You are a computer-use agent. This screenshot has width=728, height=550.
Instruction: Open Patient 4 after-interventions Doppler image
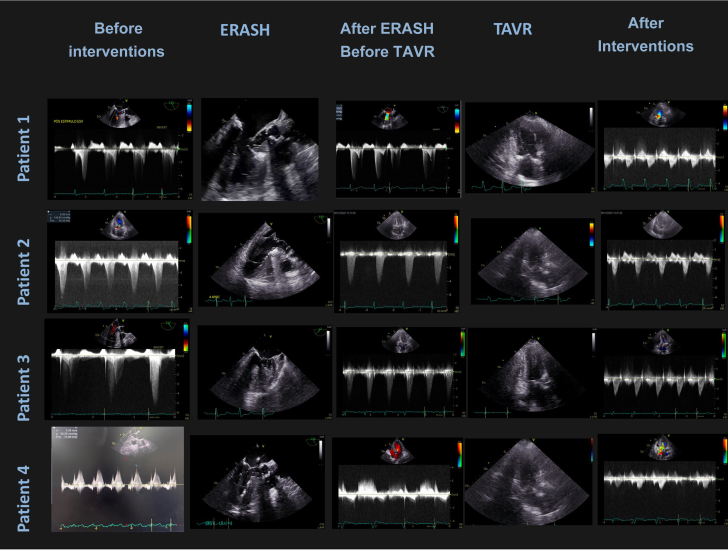[x=663, y=479]
